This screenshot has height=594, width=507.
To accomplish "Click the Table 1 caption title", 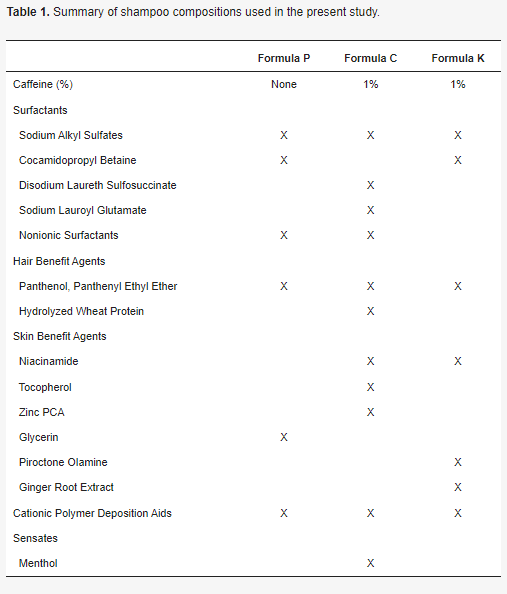I will coord(193,12).
